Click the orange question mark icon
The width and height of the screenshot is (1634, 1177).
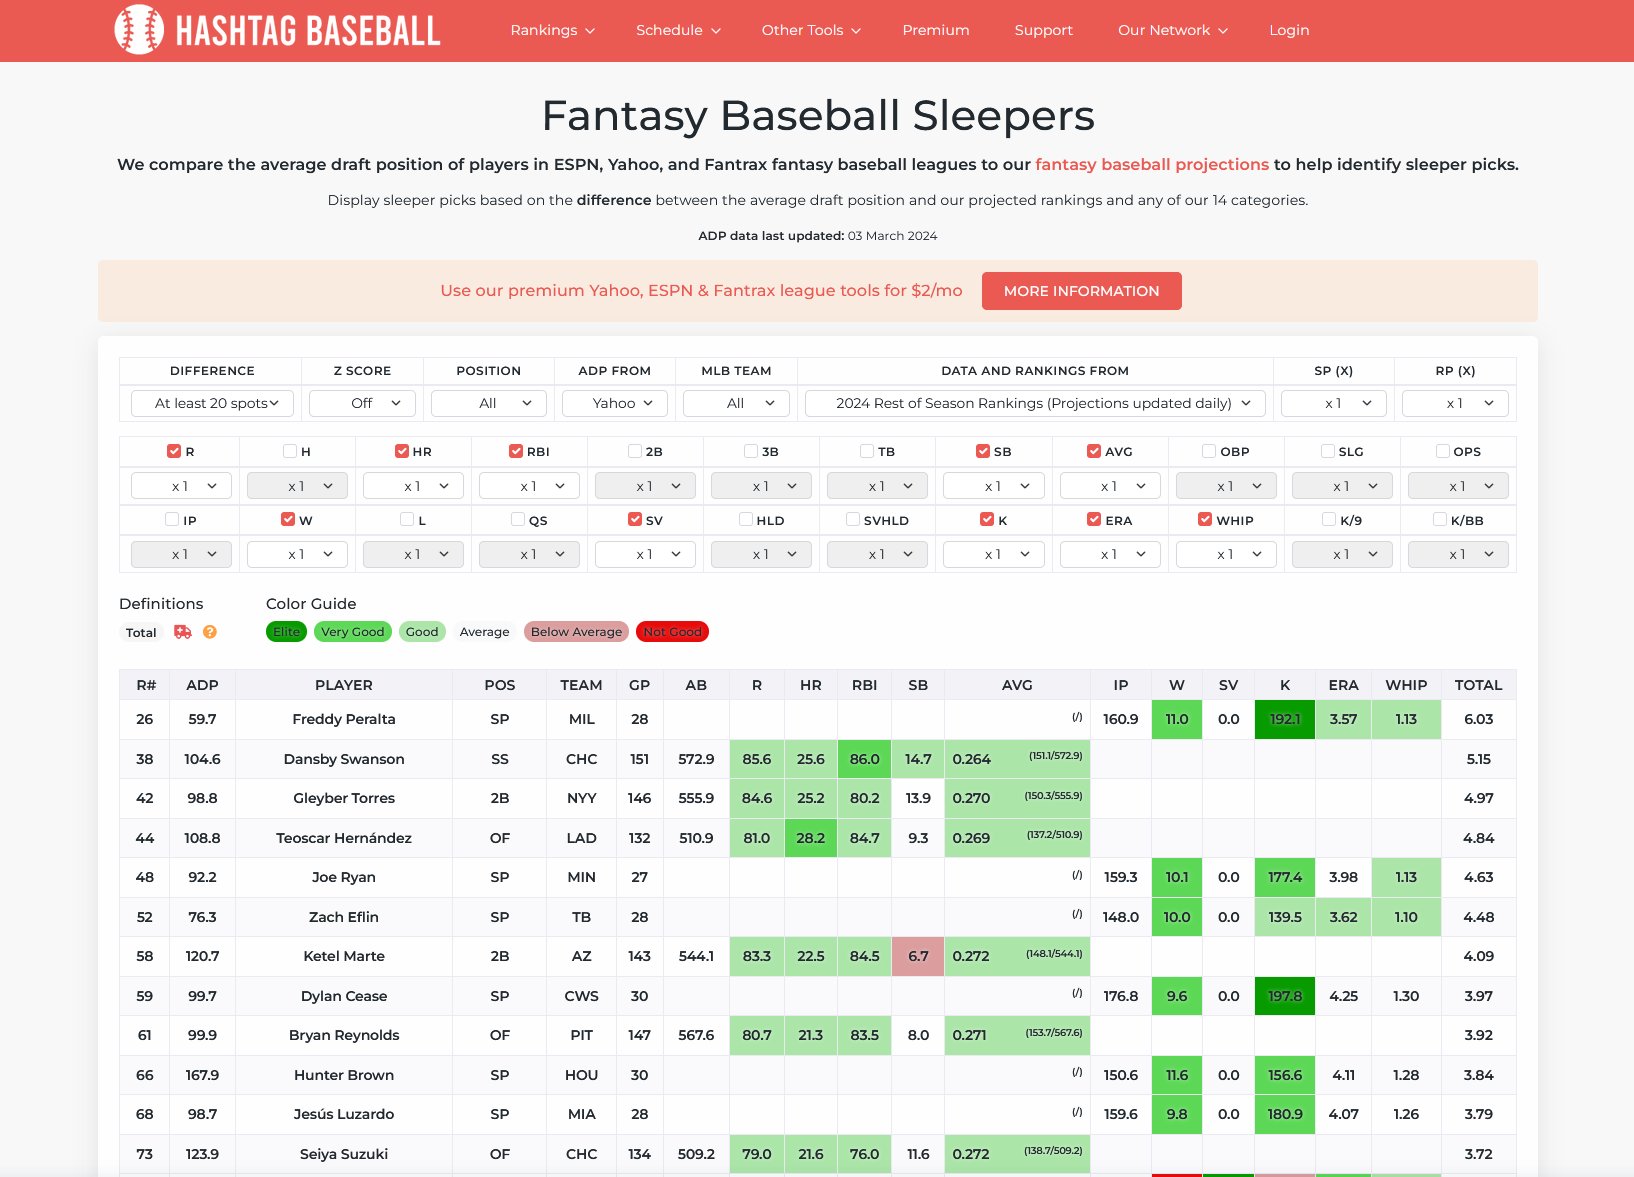210,632
